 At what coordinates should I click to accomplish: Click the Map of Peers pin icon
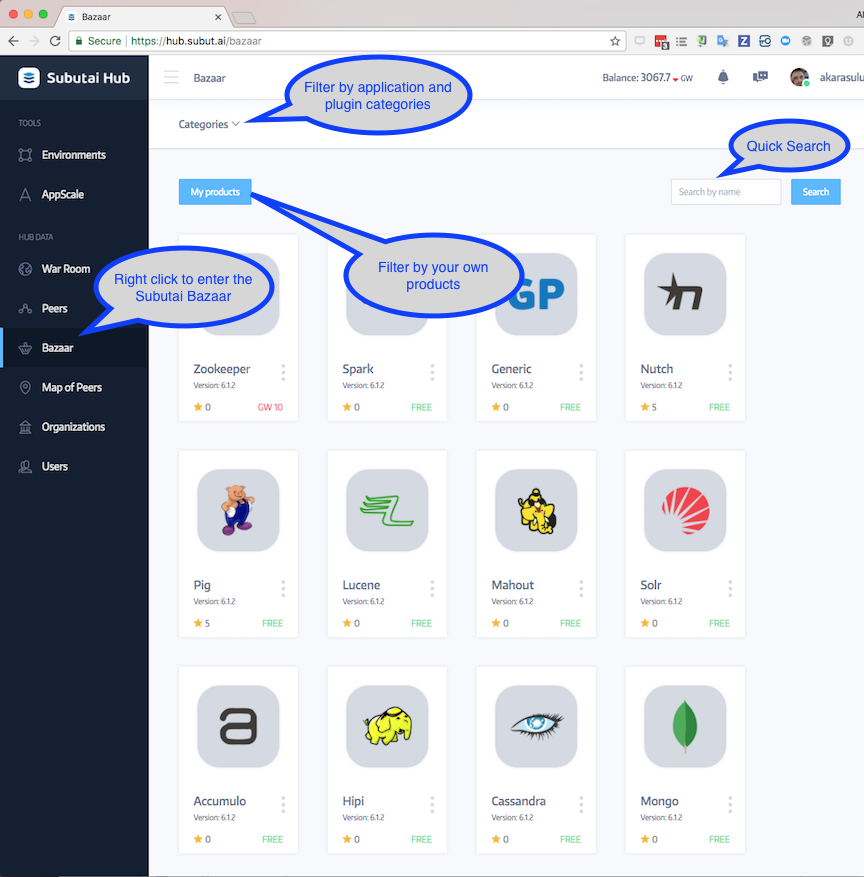coord(25,388)
